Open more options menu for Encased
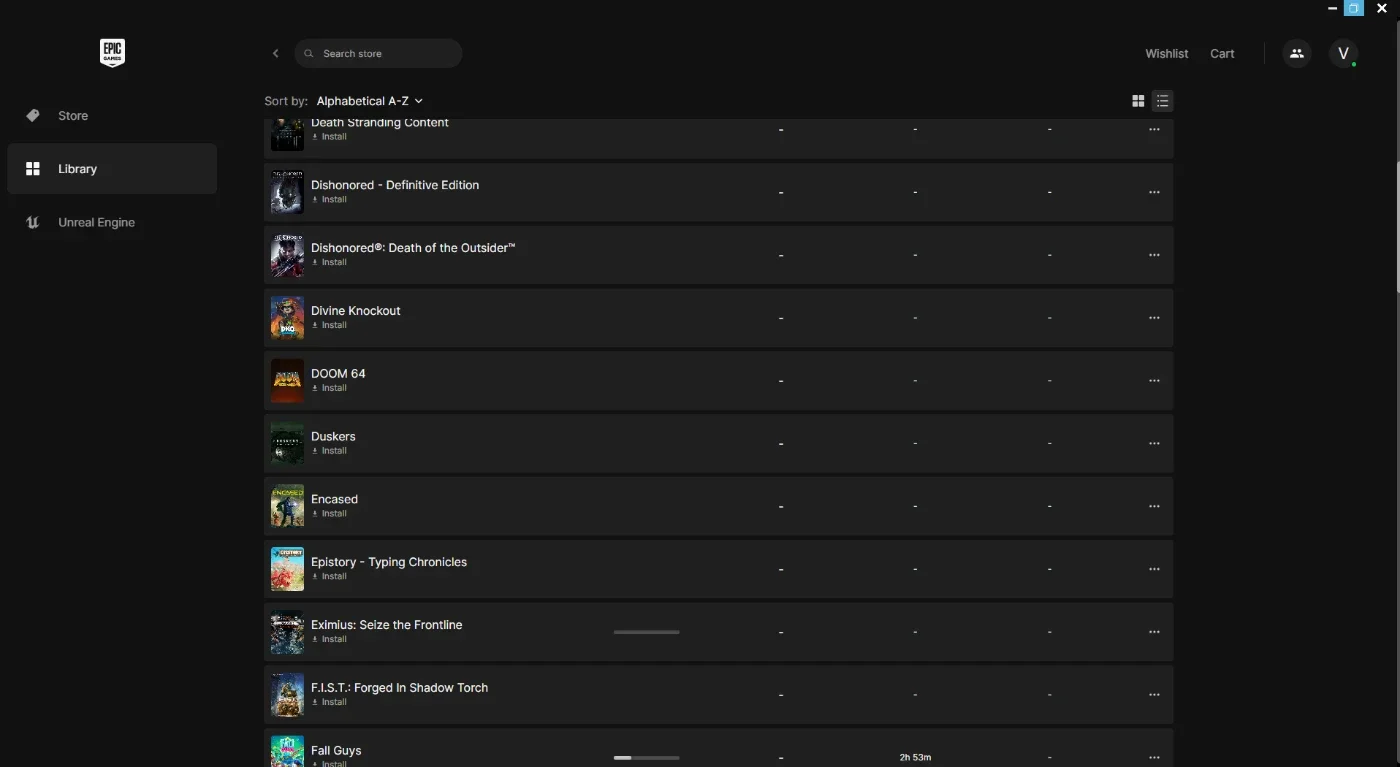The image size is (1400, 767). pos(1154,507)
